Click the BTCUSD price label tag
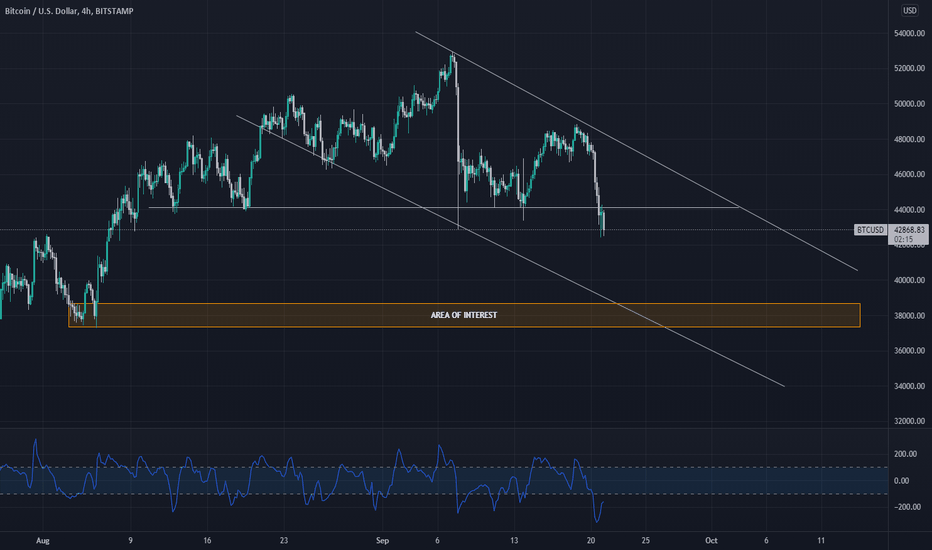This screenshot has height=550, width=932. click(870, 230)
